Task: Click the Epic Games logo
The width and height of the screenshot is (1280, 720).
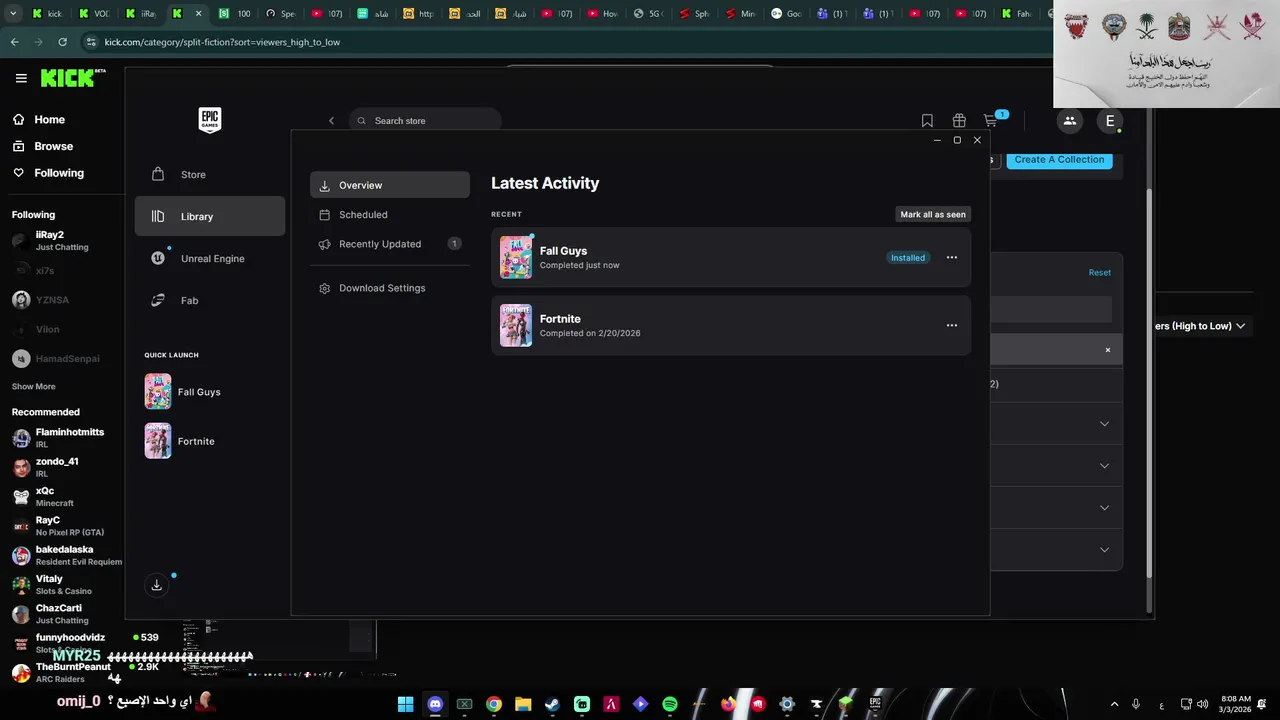Action: coord(209,120)
